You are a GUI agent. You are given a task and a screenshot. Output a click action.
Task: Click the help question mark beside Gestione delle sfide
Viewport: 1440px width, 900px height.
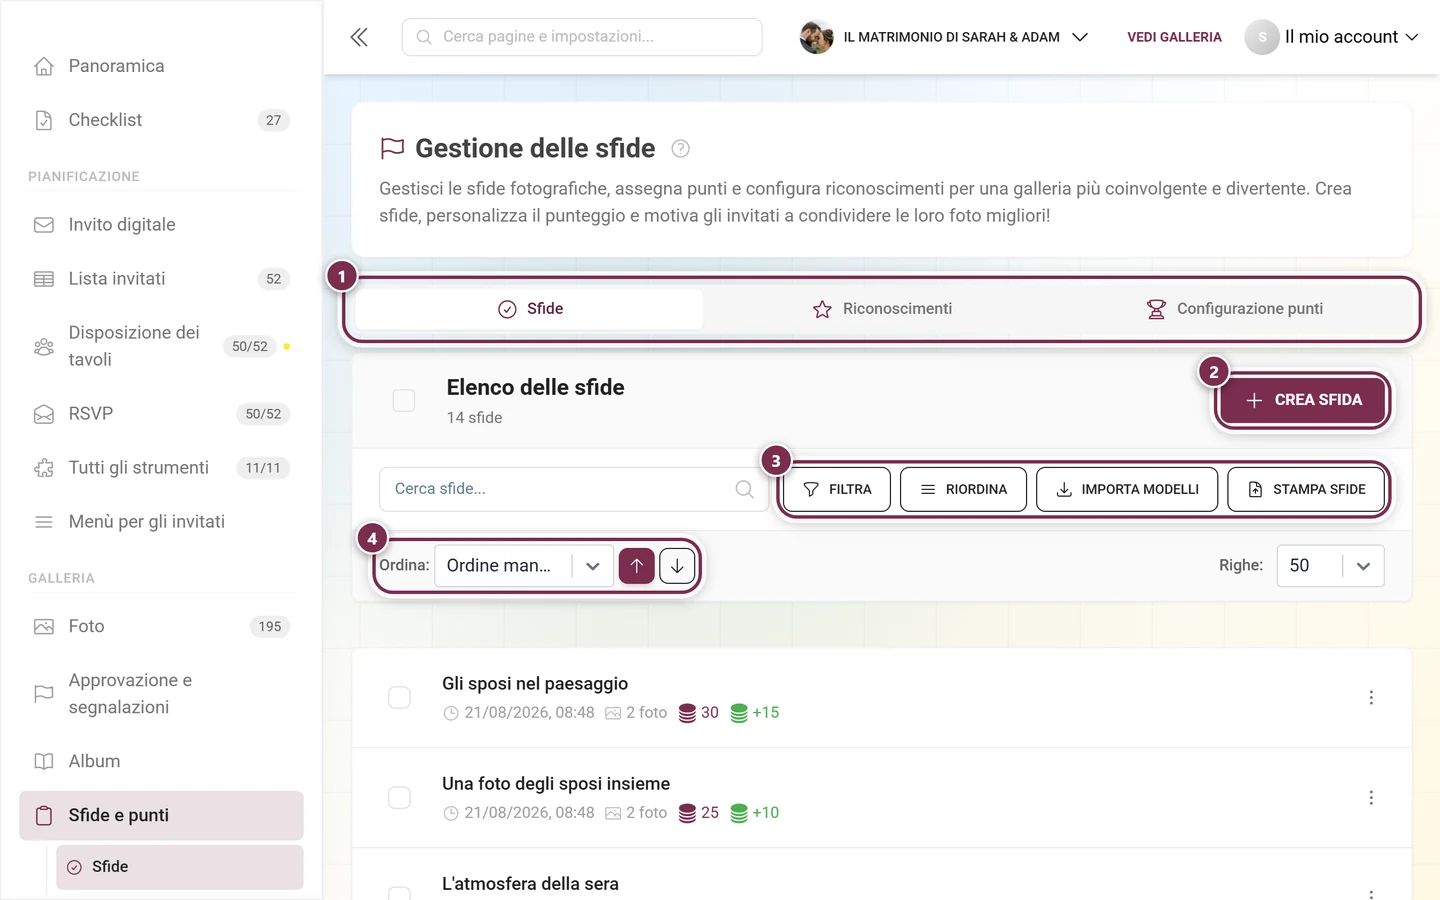coord(680,149)
